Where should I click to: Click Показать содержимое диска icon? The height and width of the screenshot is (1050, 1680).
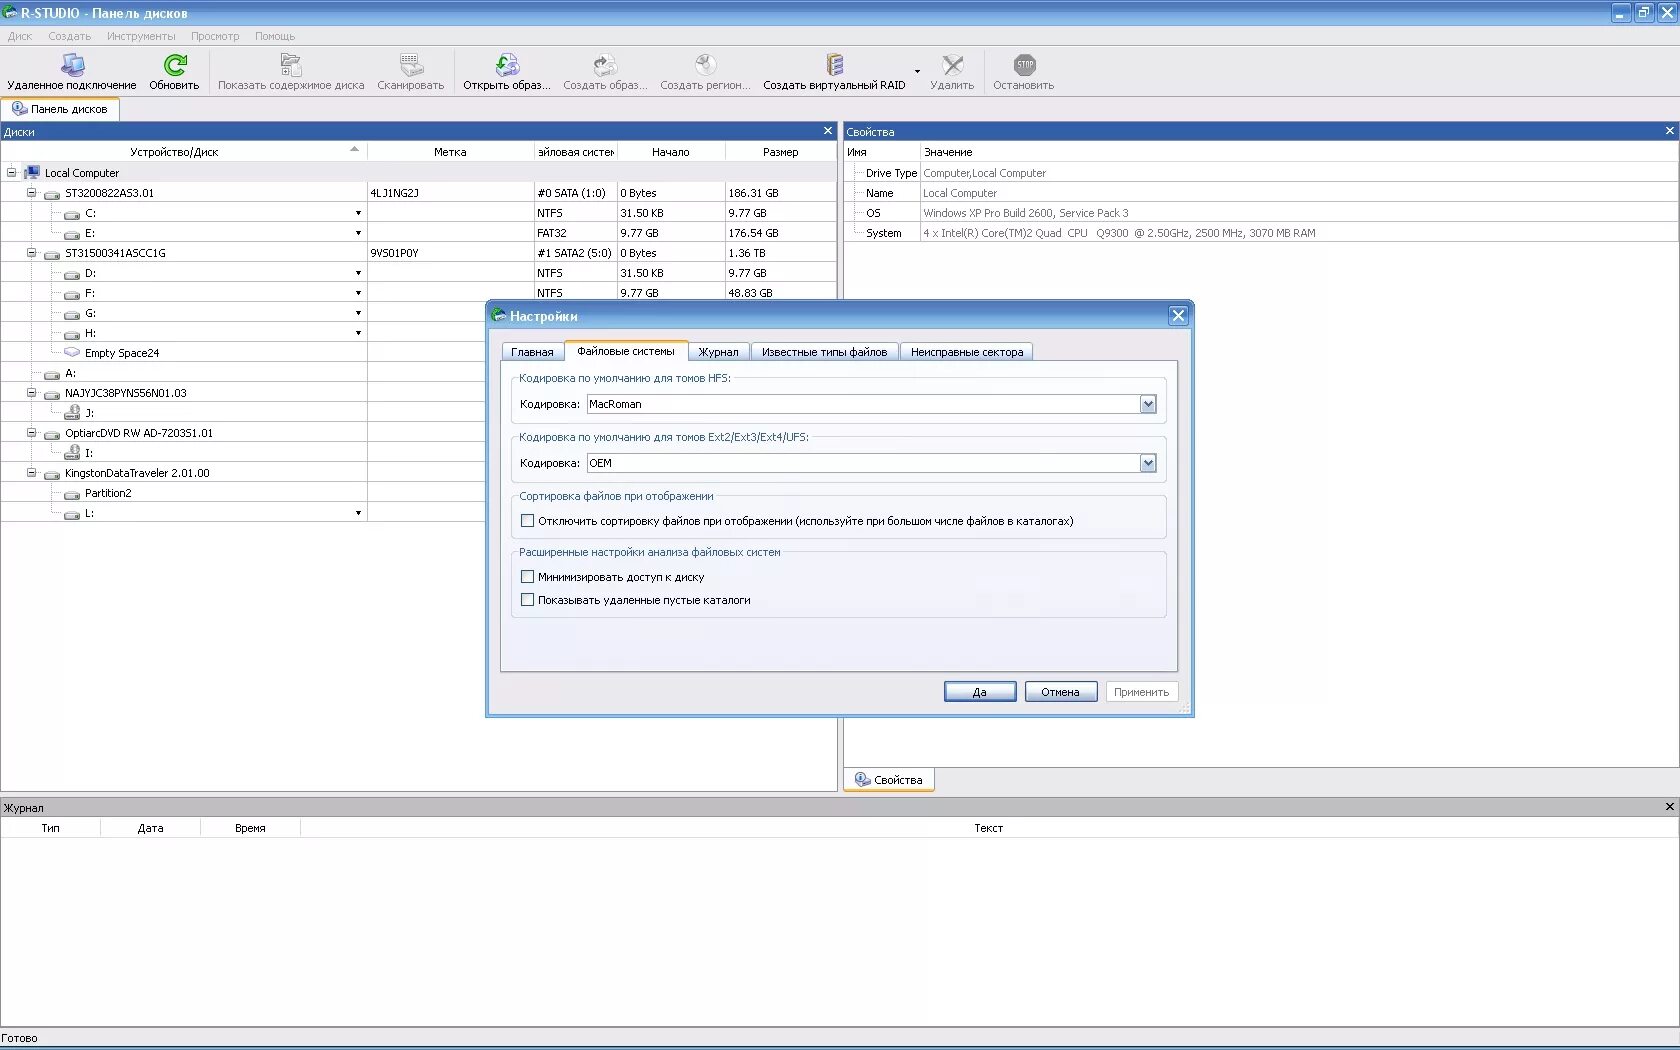pyautogui.click(x=291, y=65)
